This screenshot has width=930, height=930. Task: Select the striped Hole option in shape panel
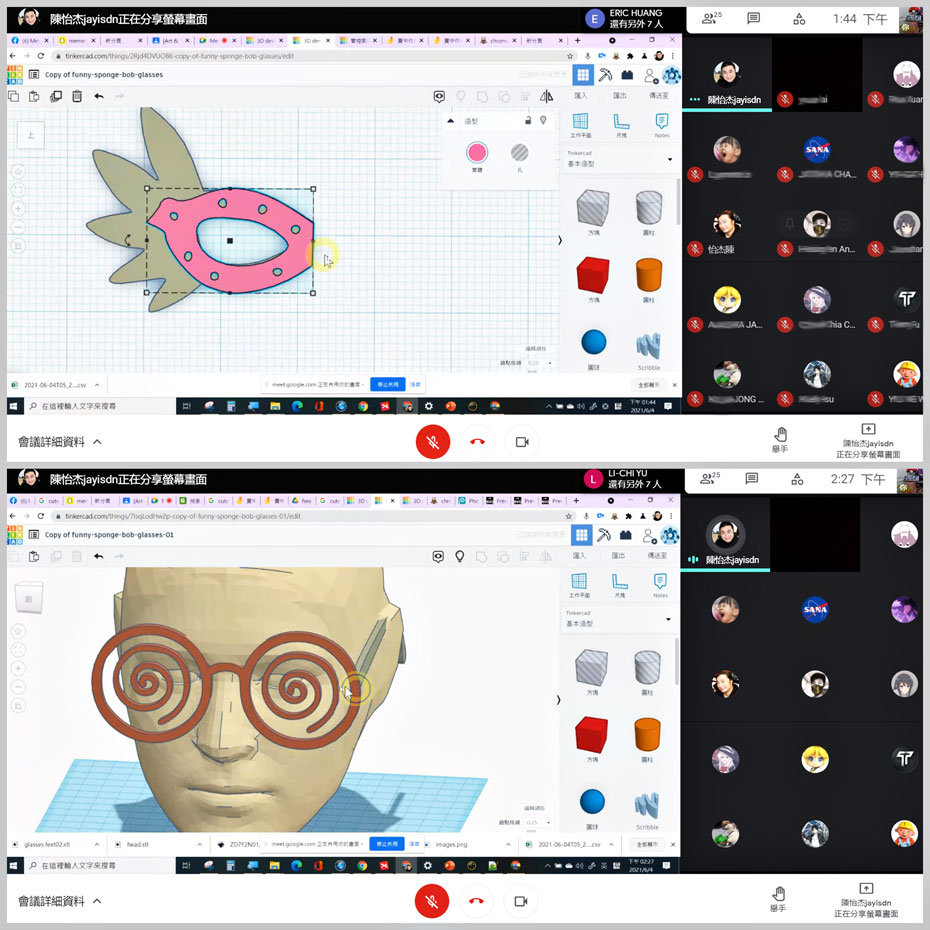click(x=520, y=153)
